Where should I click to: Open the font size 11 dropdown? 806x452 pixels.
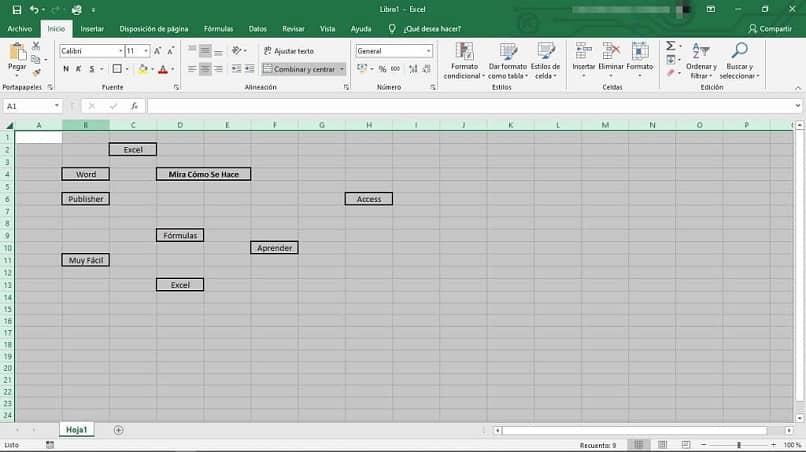[146, 51]
